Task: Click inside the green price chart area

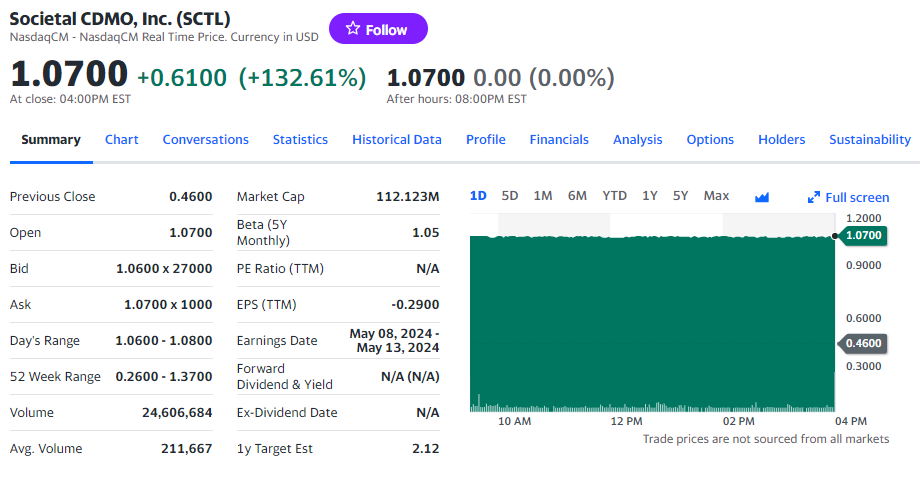Action: tap(650, 320)
